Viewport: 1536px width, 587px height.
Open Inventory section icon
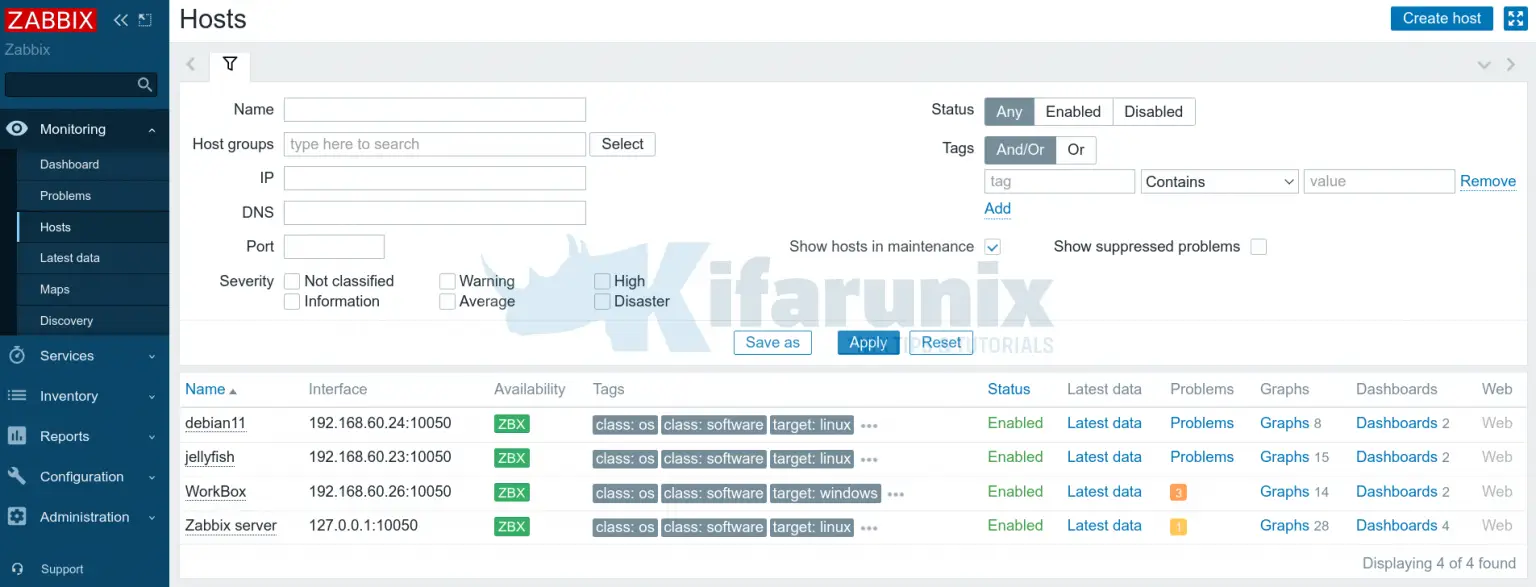pos(16,396)
